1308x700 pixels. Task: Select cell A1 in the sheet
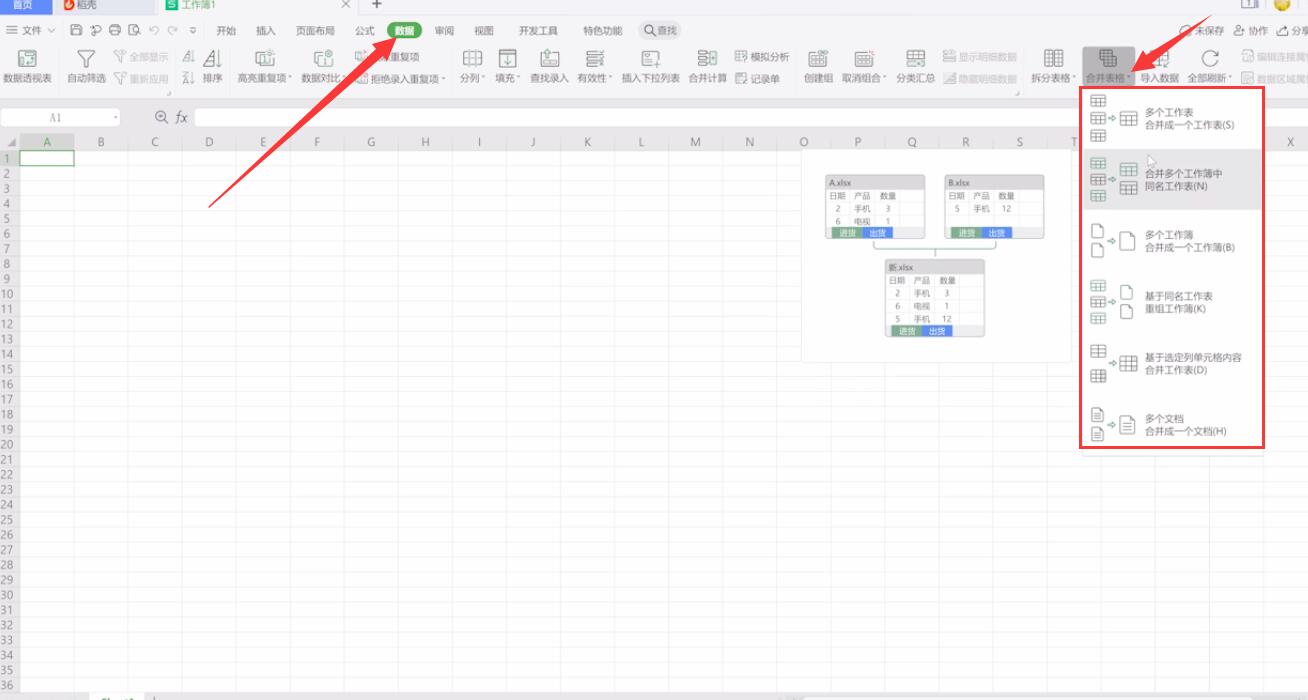click(x=47, y=158)
